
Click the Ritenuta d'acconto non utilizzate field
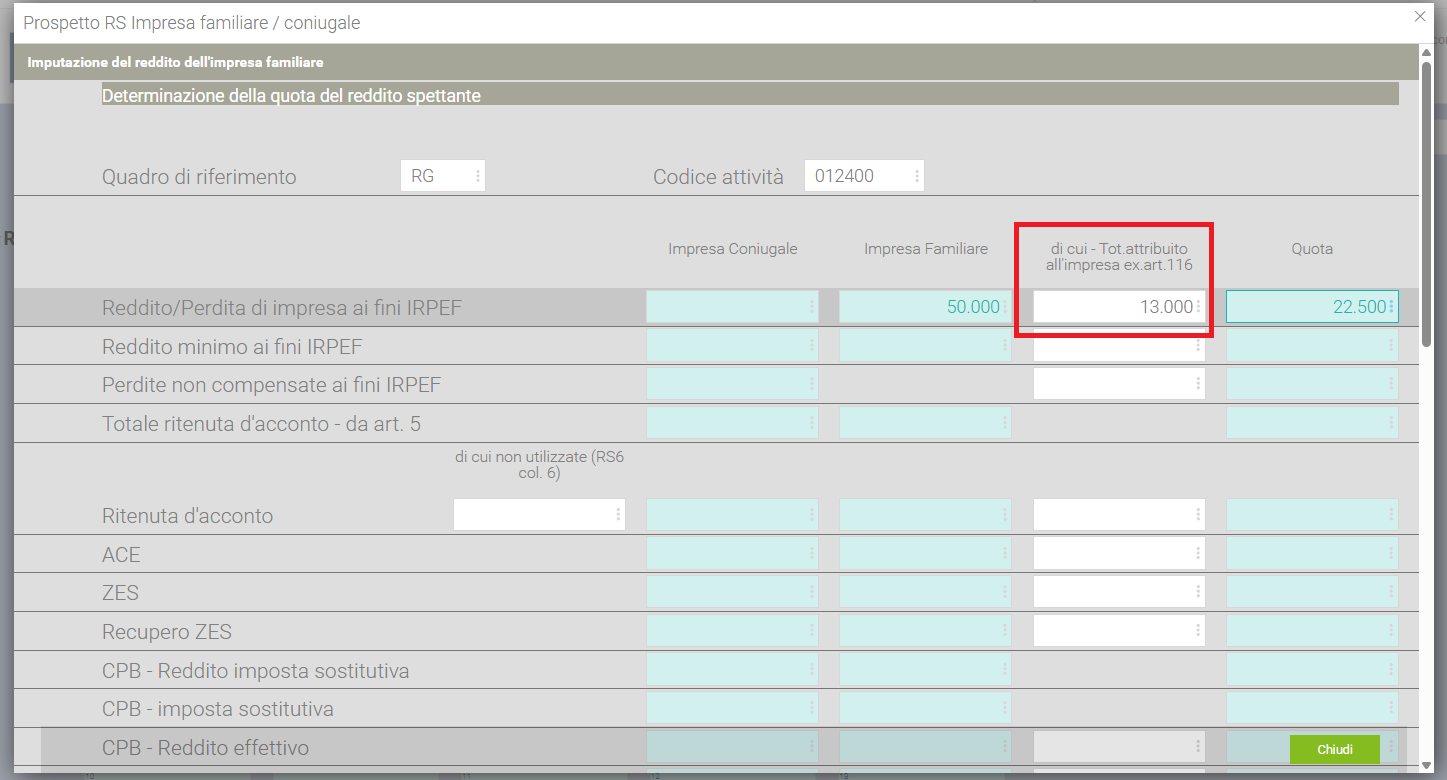tap(539, 515)
